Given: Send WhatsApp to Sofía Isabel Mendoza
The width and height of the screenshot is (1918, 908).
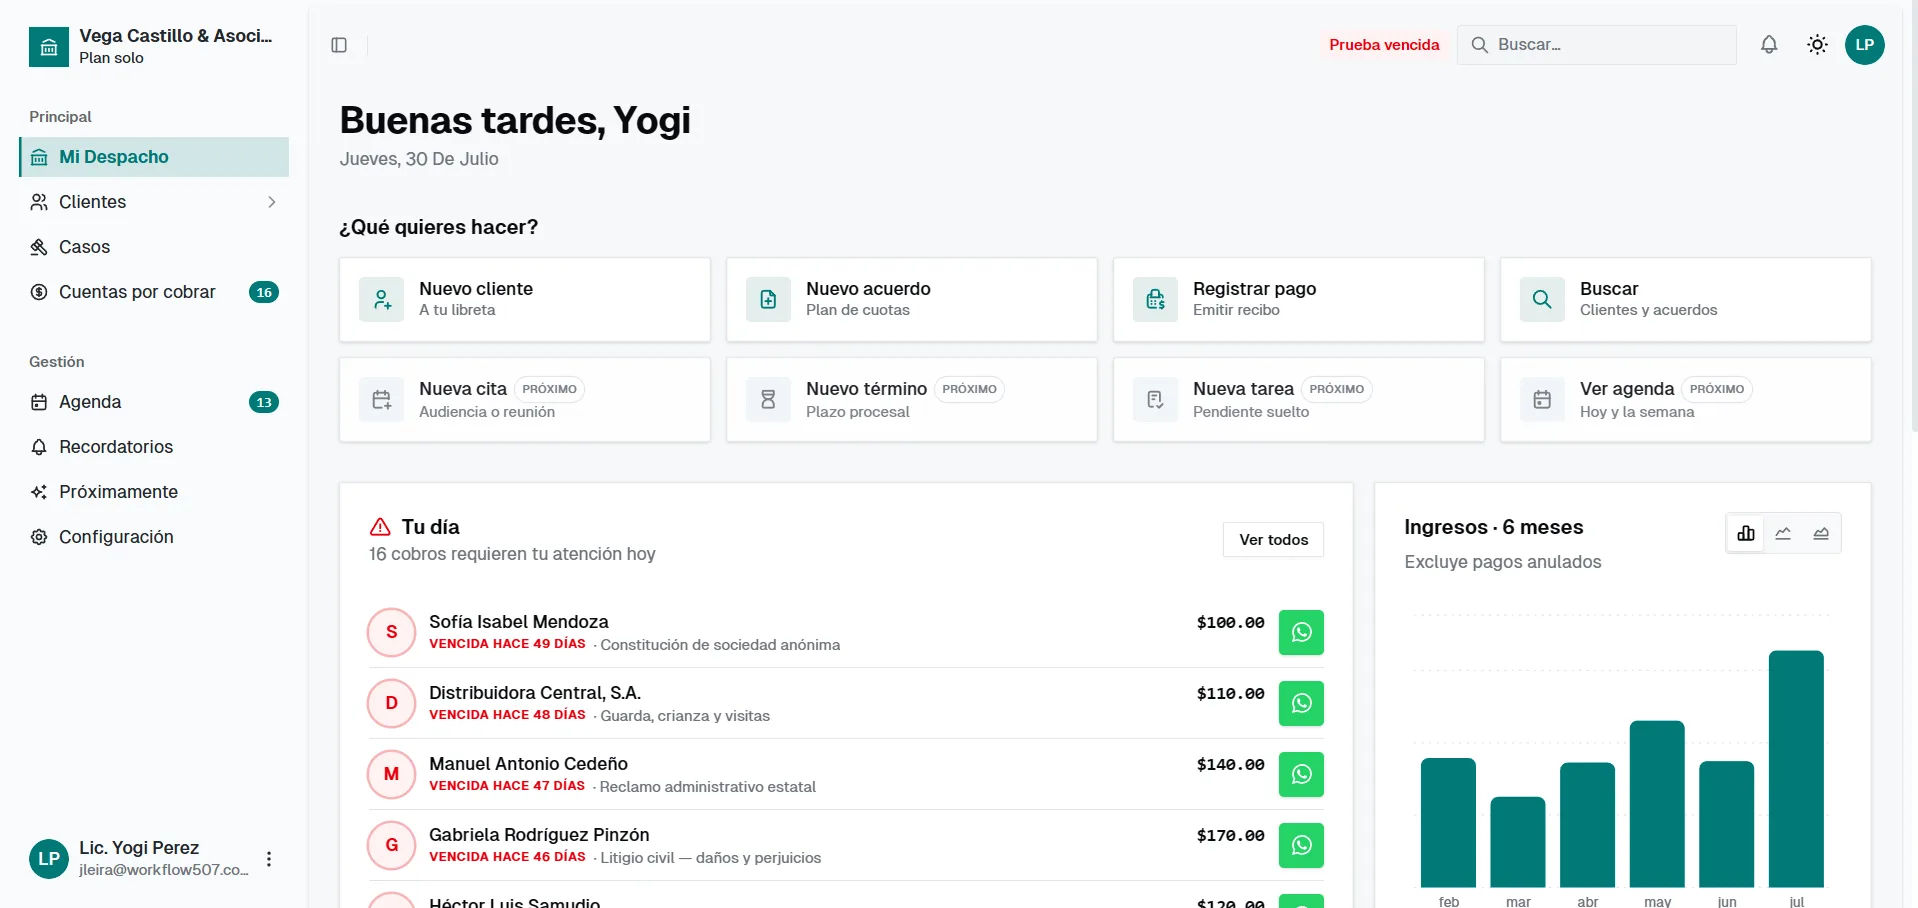Looking at the screenshot, I should pyautogui.click(x=1301, y=633).
